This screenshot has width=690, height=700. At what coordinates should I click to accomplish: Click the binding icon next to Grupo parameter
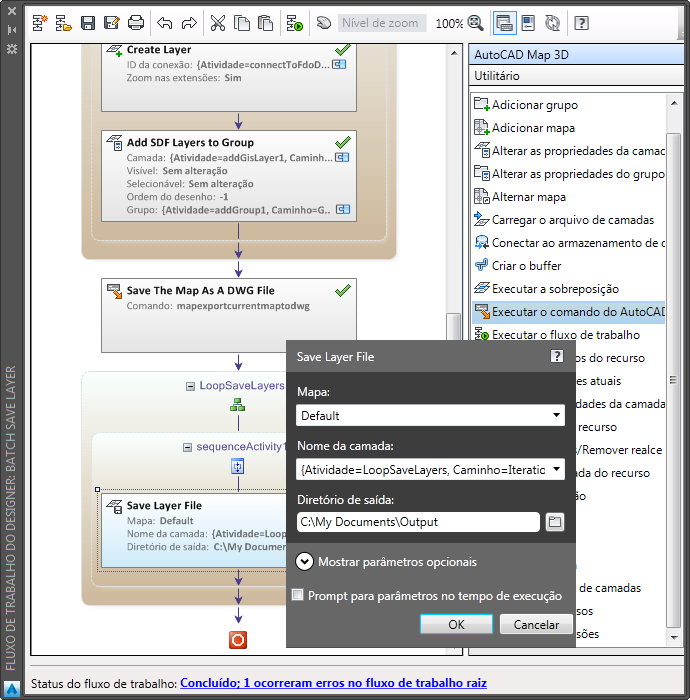pos(343,209)
